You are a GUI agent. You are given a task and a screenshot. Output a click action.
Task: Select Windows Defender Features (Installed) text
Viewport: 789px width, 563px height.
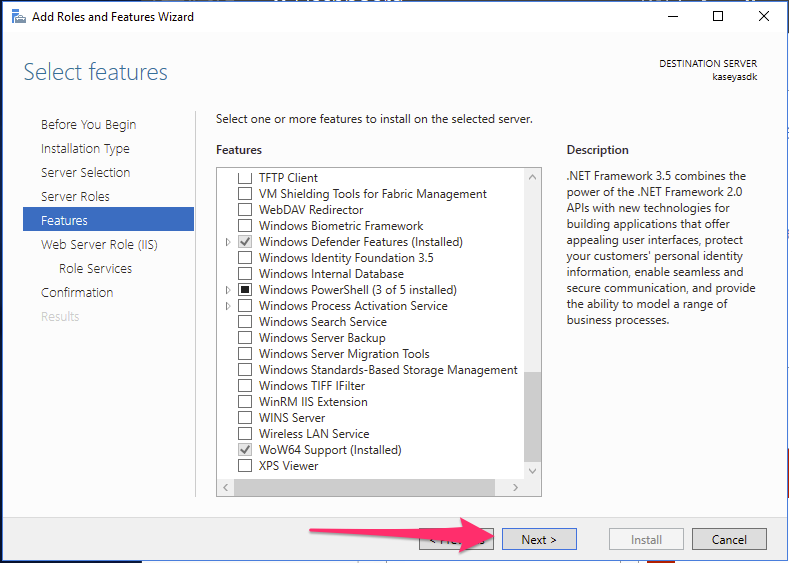pyautogui.click(x=361, y=242)
